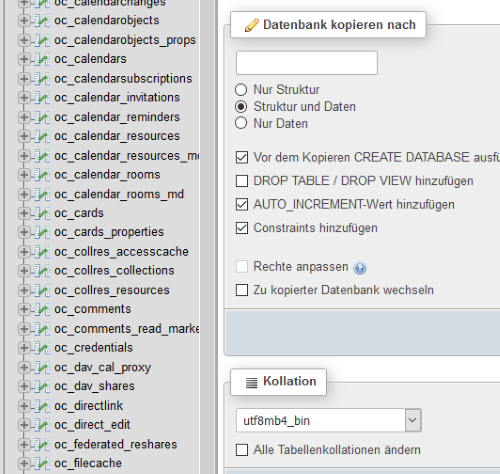Viewport: 500px width, 474px height.
Task: Click table icon beside oc_collres_accesscache
Action: 42,252
